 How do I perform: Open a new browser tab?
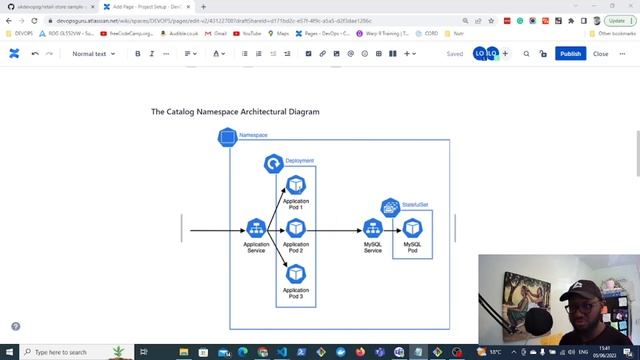pyautogui.click(x=203, y=7)
